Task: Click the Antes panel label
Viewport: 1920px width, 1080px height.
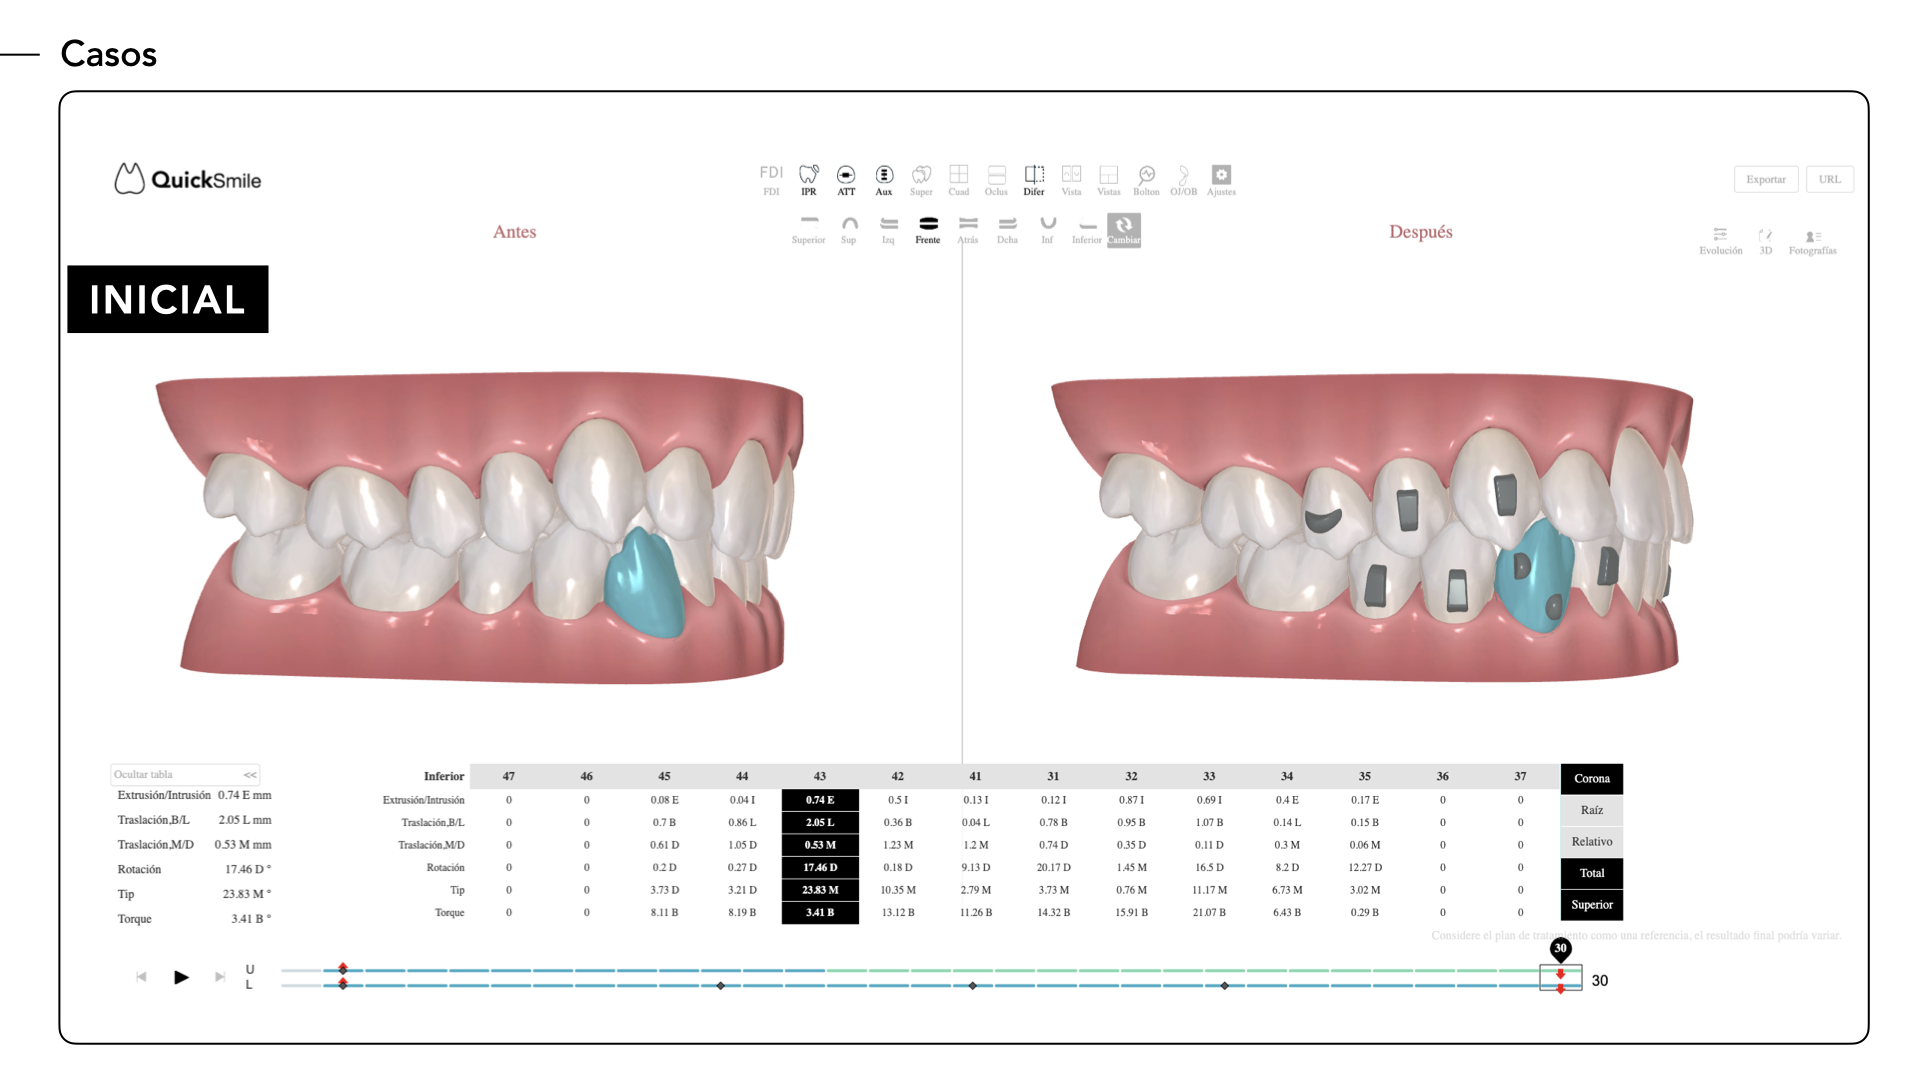Action: [515, 232]
